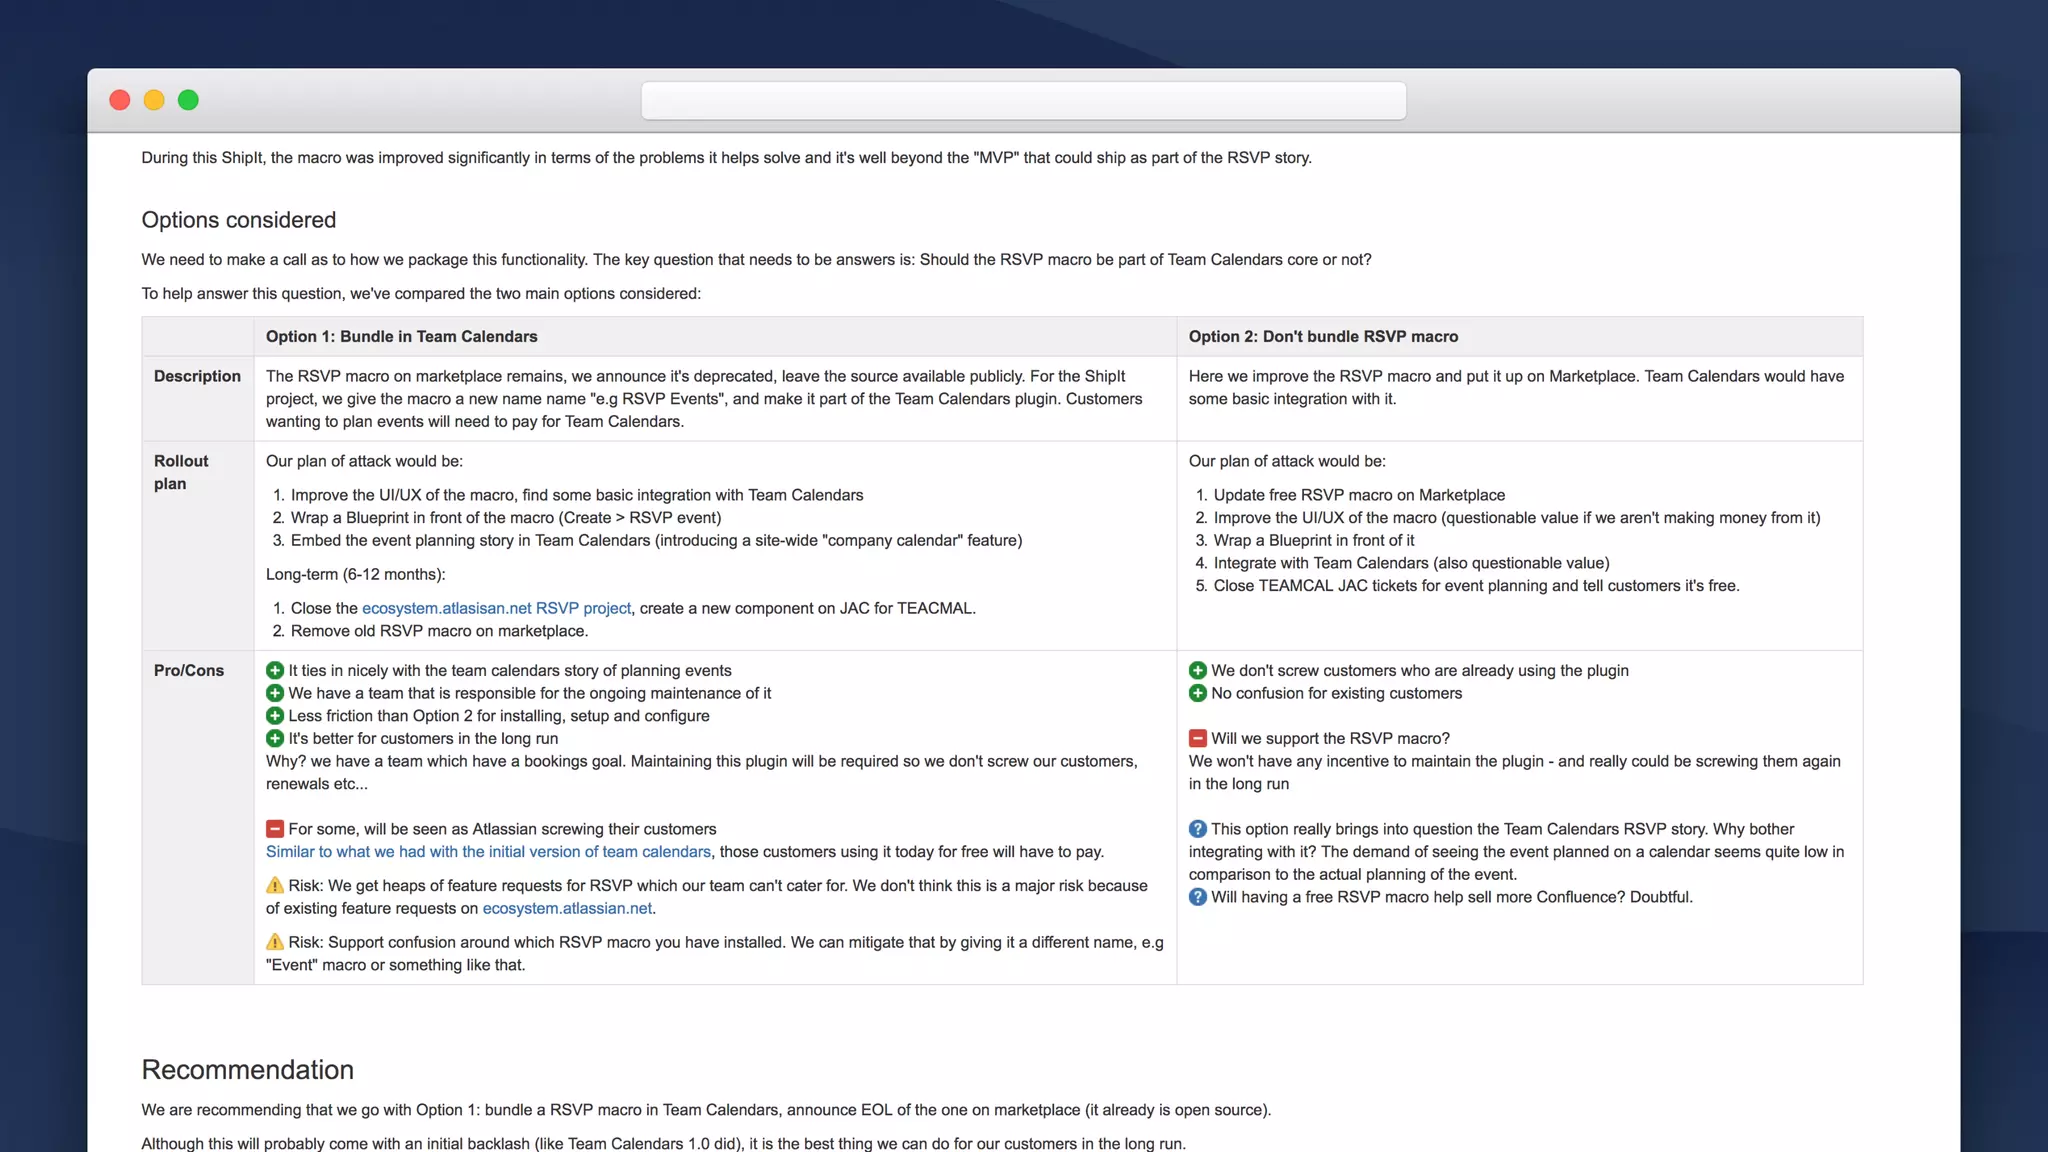Click green plus icon beside 'It ties in nicely'
Viewport: 2048px width, 1152px height.
coord(275,670)
